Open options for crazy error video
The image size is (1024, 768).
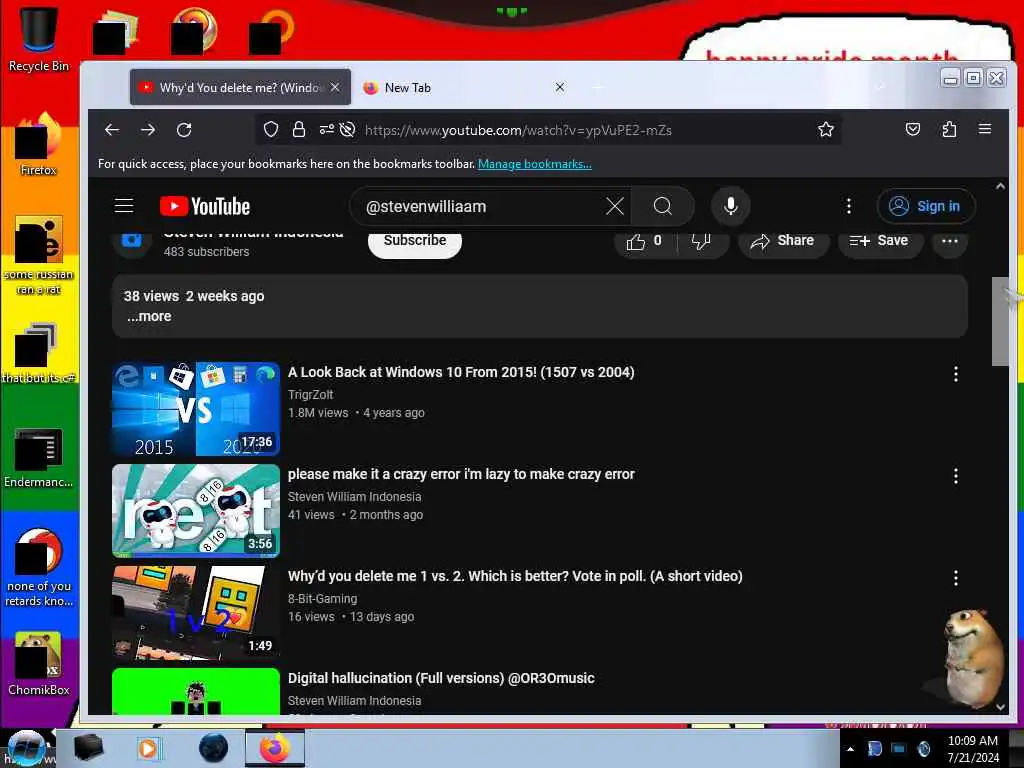tap(955, 476)
